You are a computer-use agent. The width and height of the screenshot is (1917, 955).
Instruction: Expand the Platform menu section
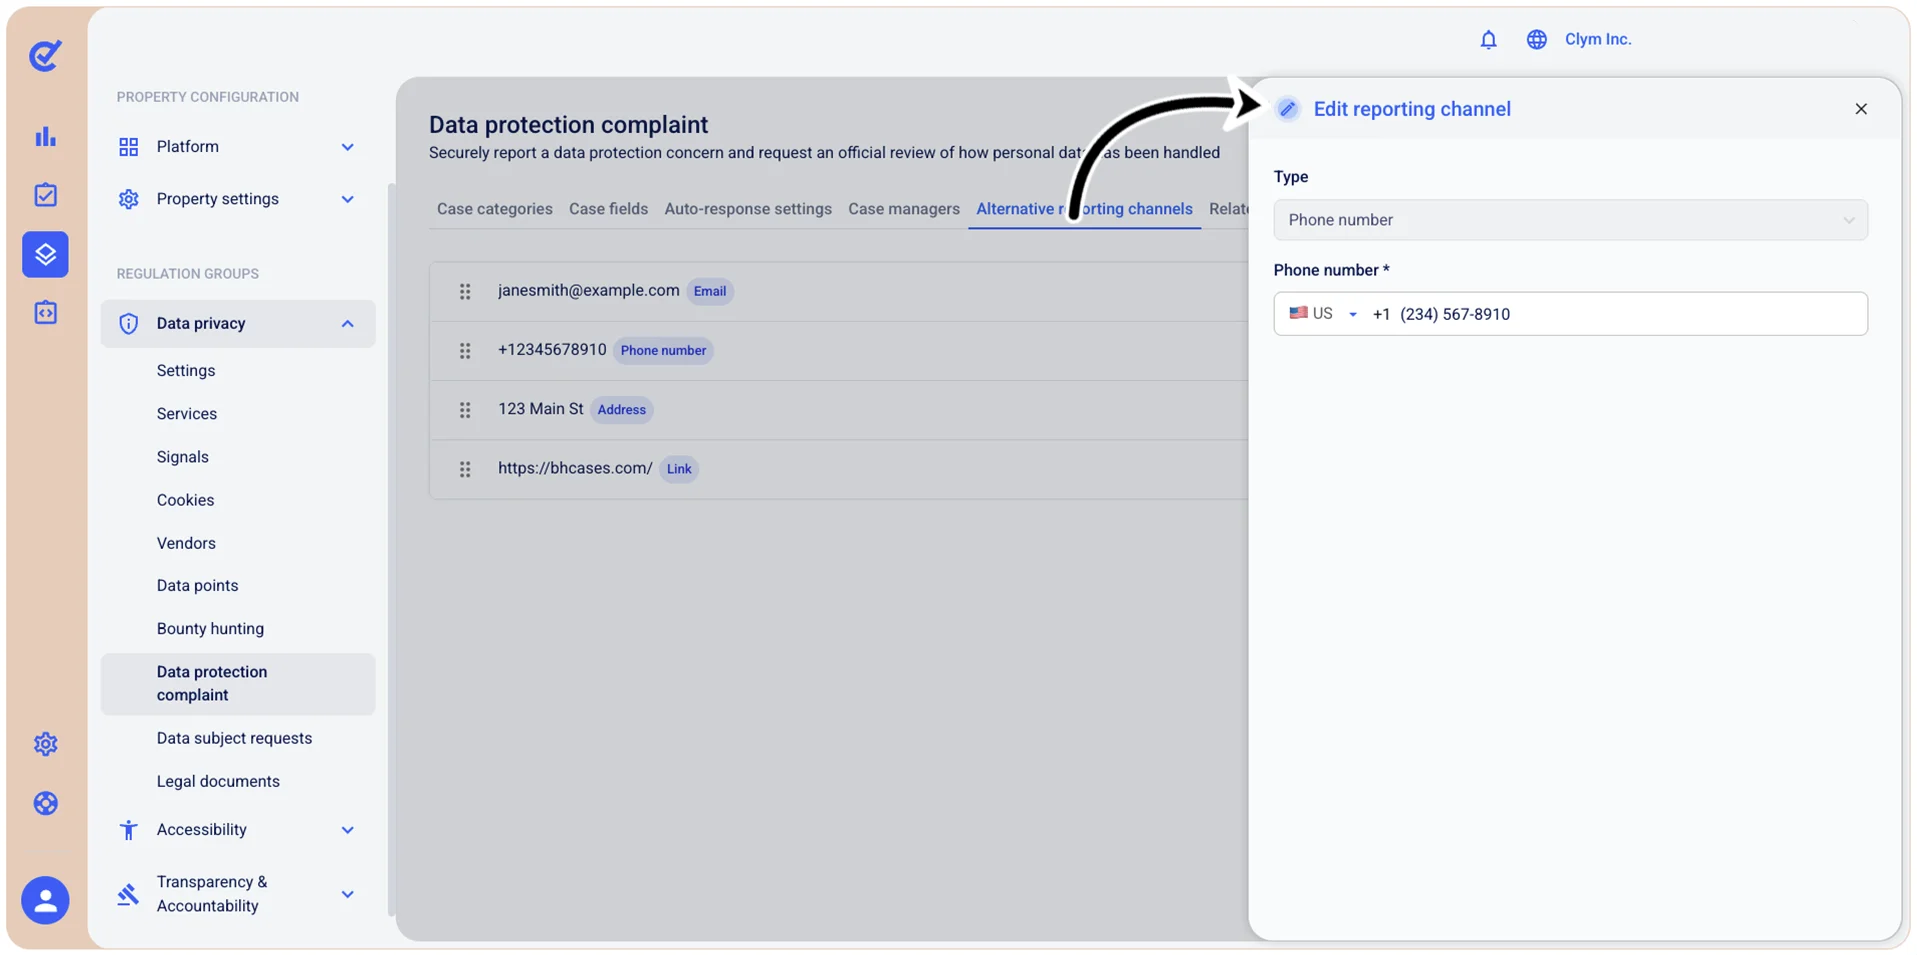(238, 147)
